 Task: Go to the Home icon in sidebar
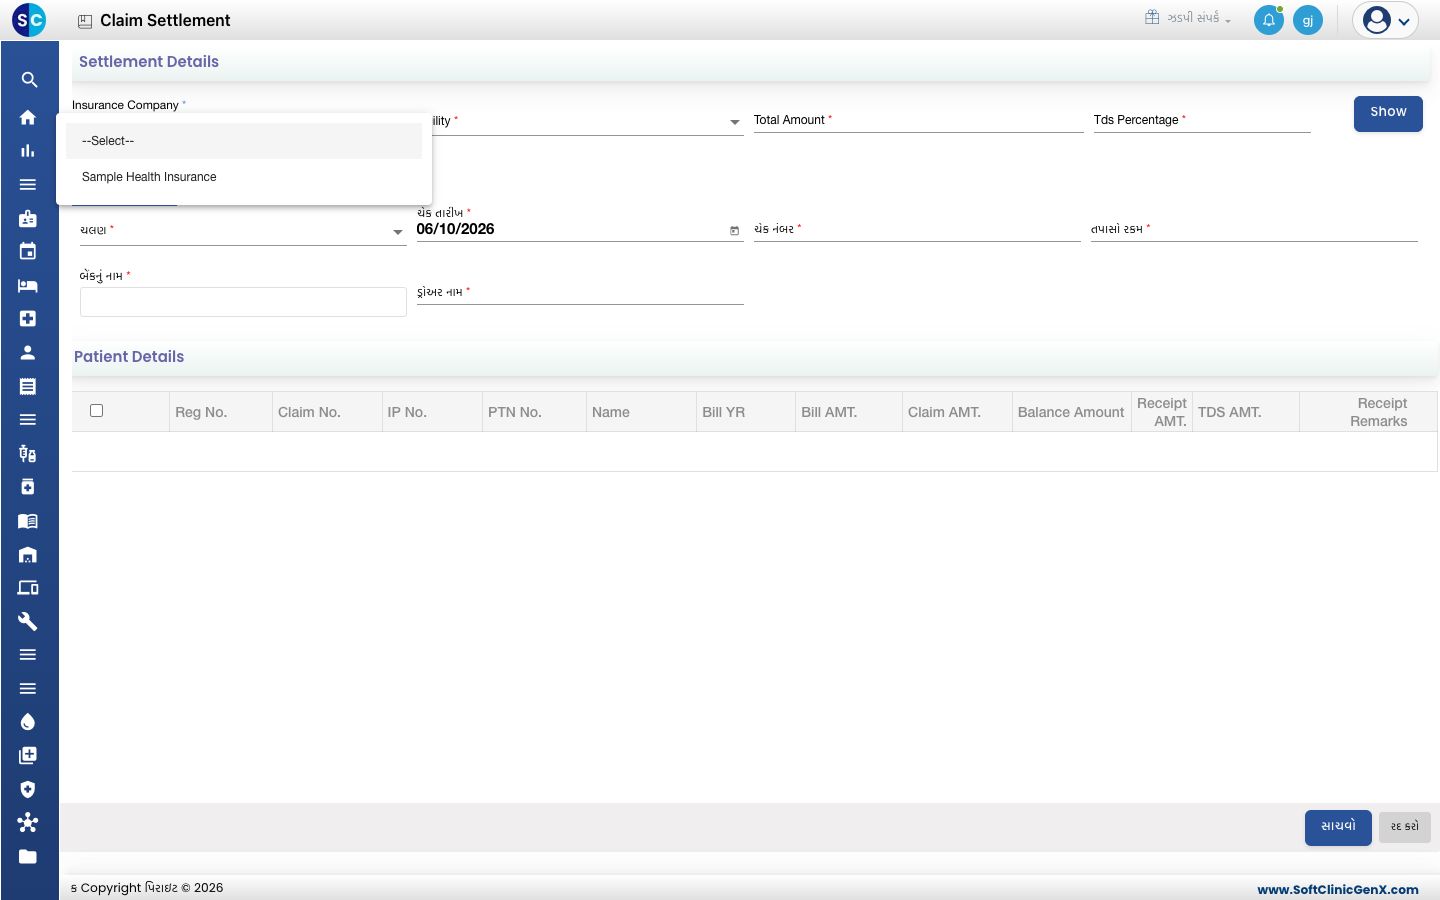point(28,117)
